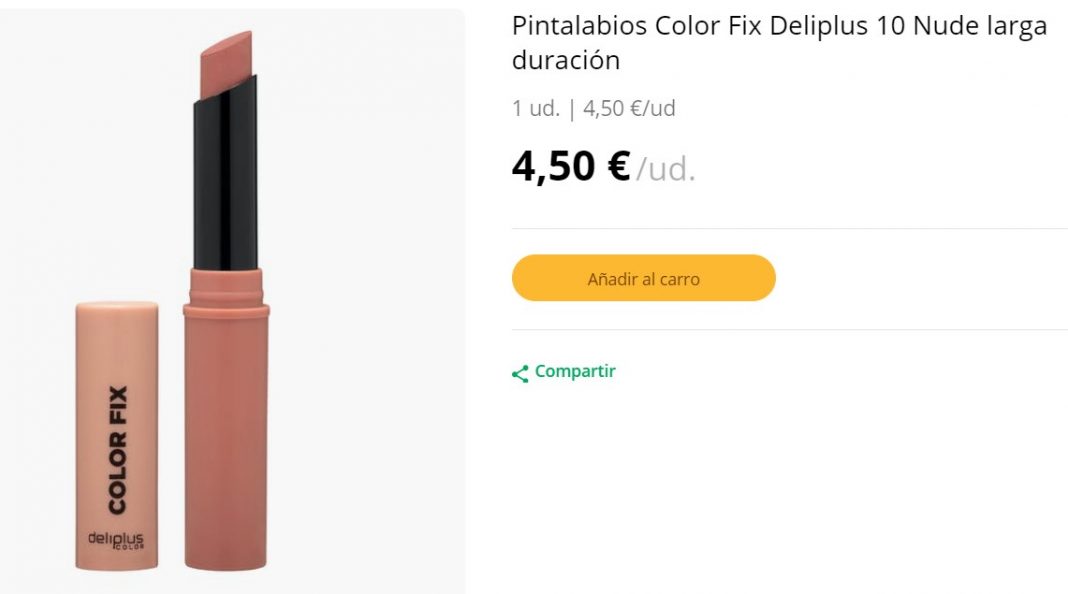The width and height of the screenshot is (1068, 594).
Task: Click the green share icon
Action: (520, 373)
